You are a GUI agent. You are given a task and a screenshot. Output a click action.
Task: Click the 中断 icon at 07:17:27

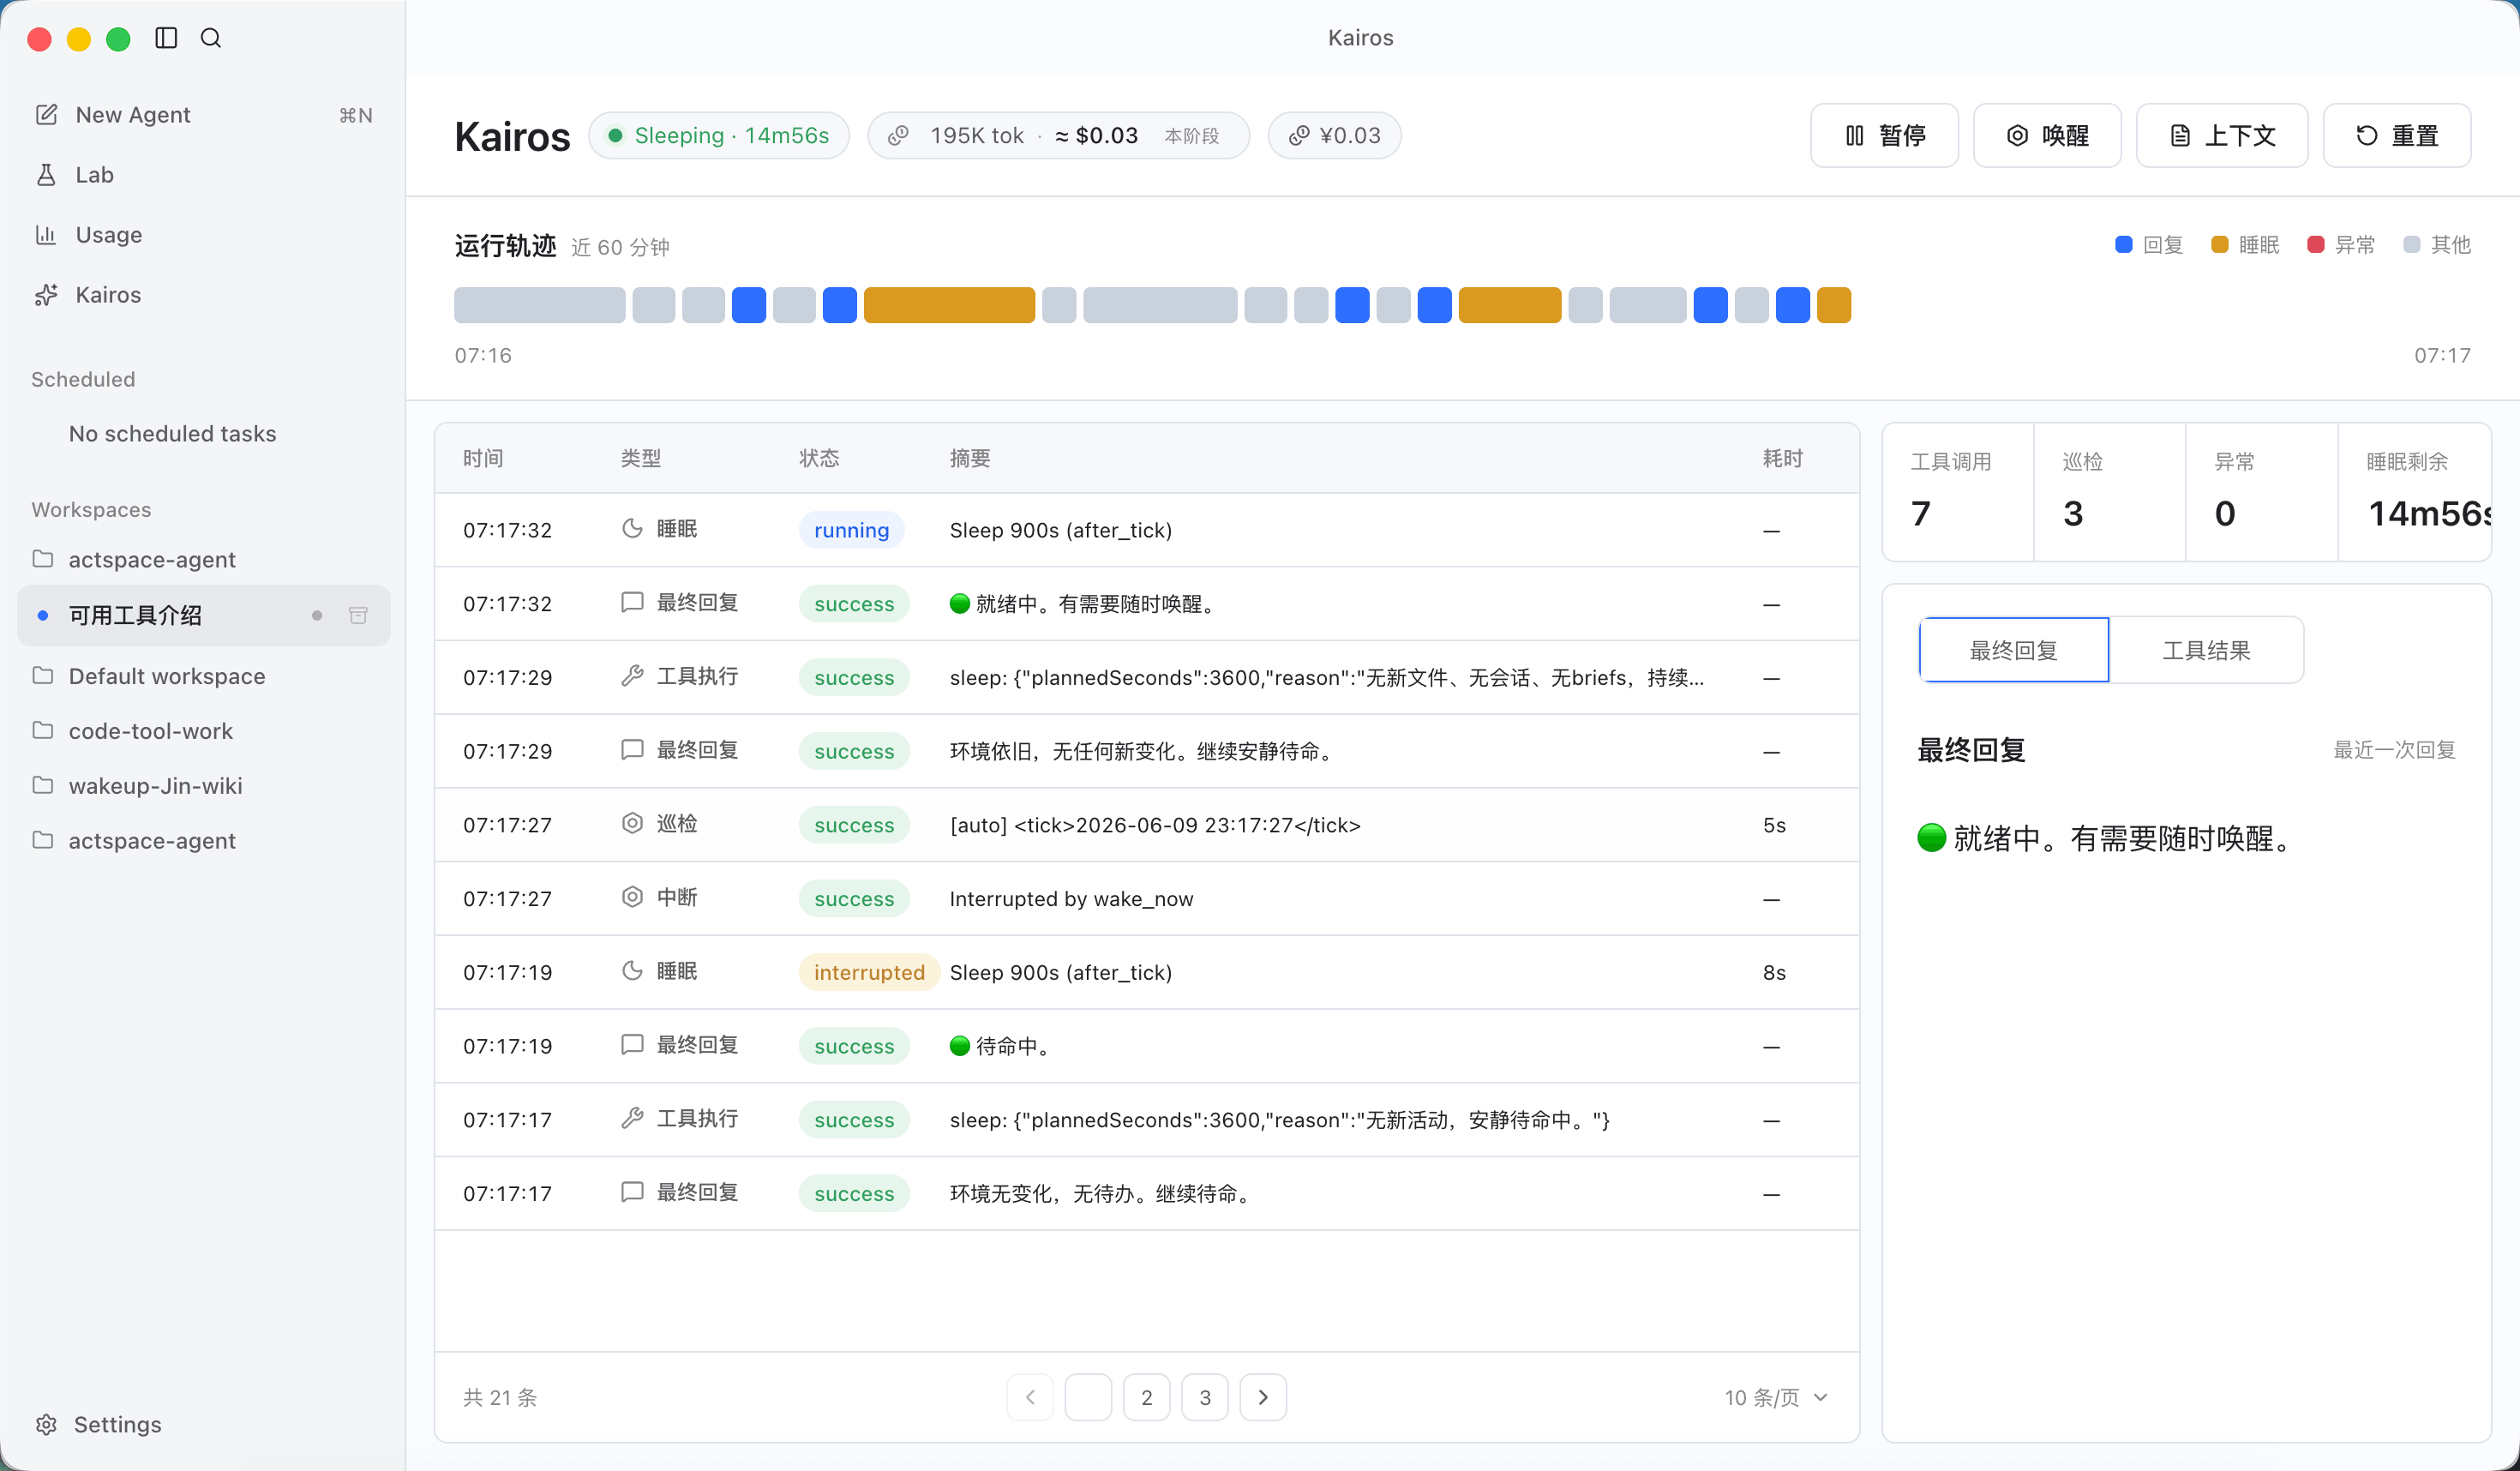coord(632,897)
